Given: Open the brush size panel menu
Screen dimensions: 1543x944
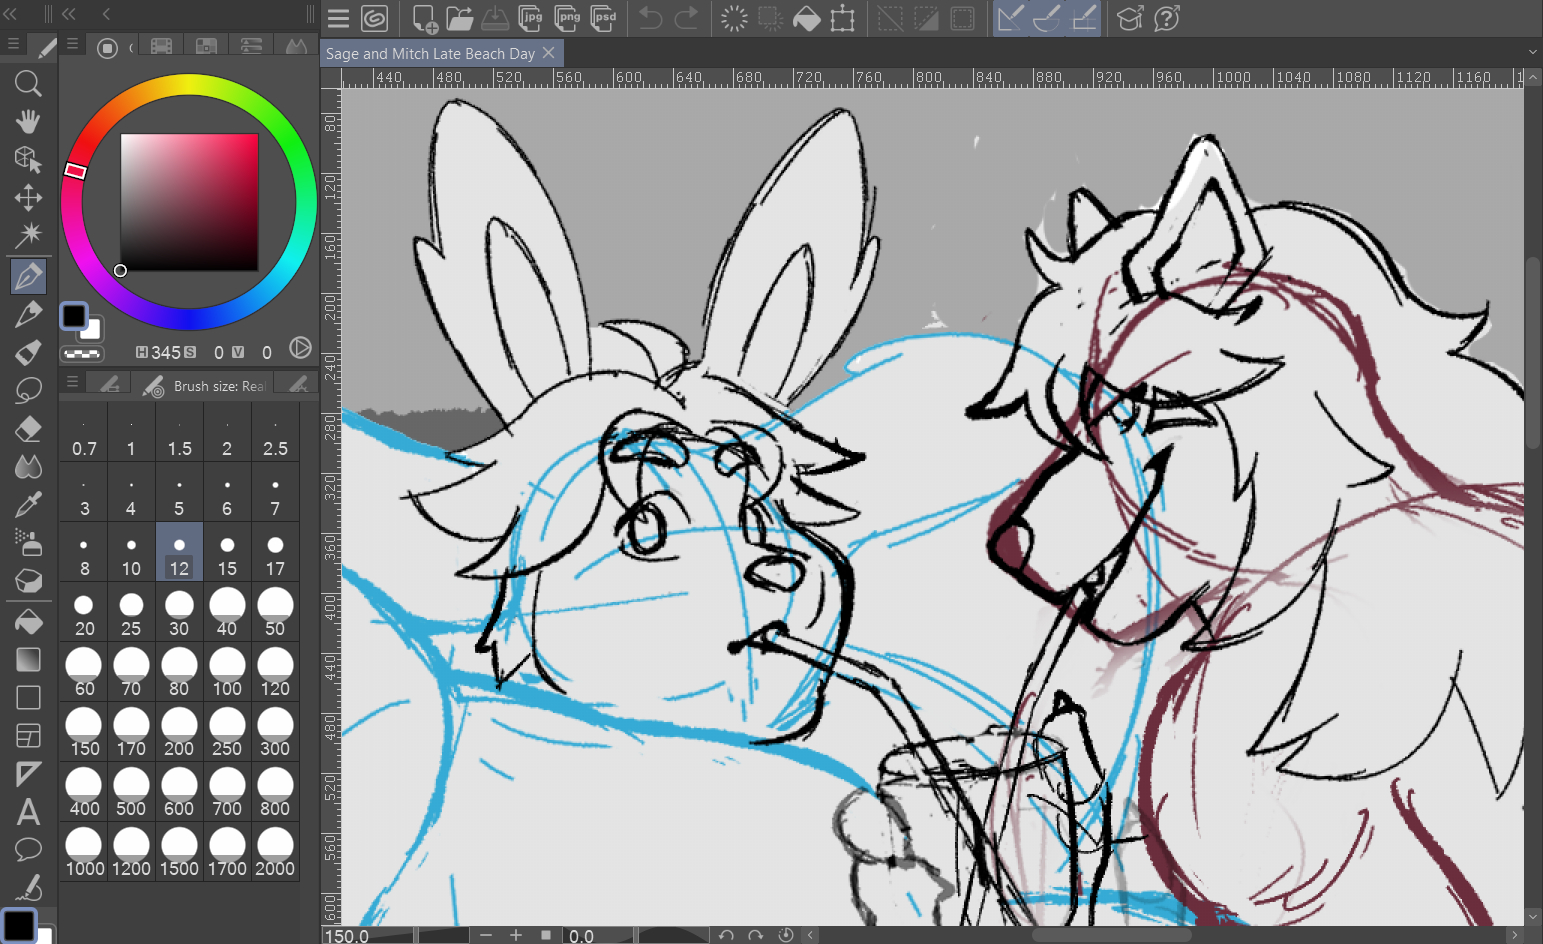Looking at the screenshot, I should [x=72, y=383].
